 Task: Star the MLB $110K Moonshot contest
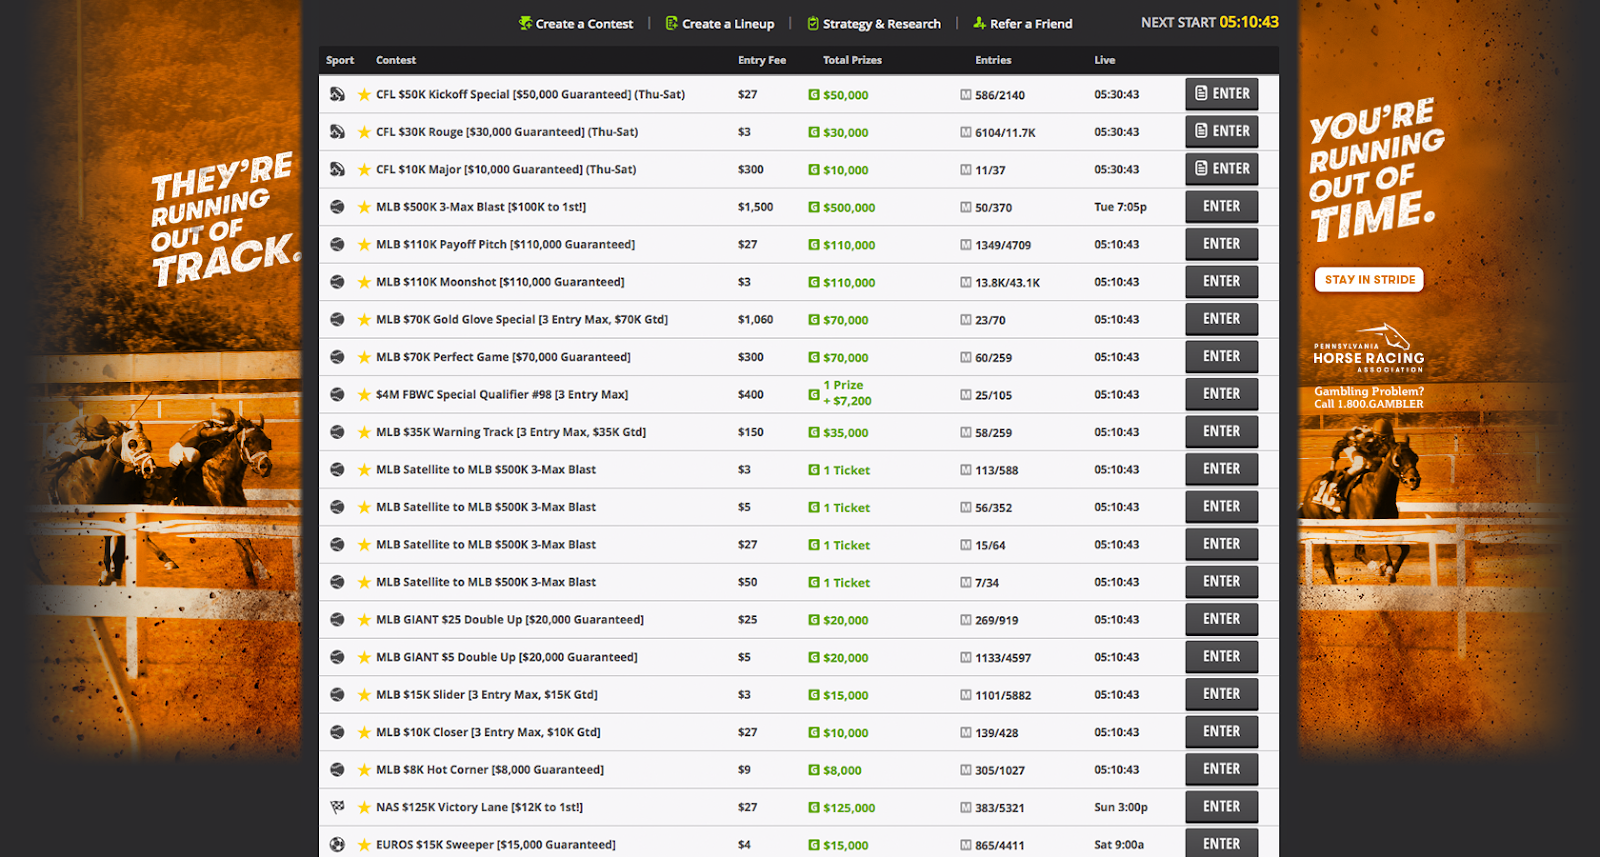pos(364,282)
